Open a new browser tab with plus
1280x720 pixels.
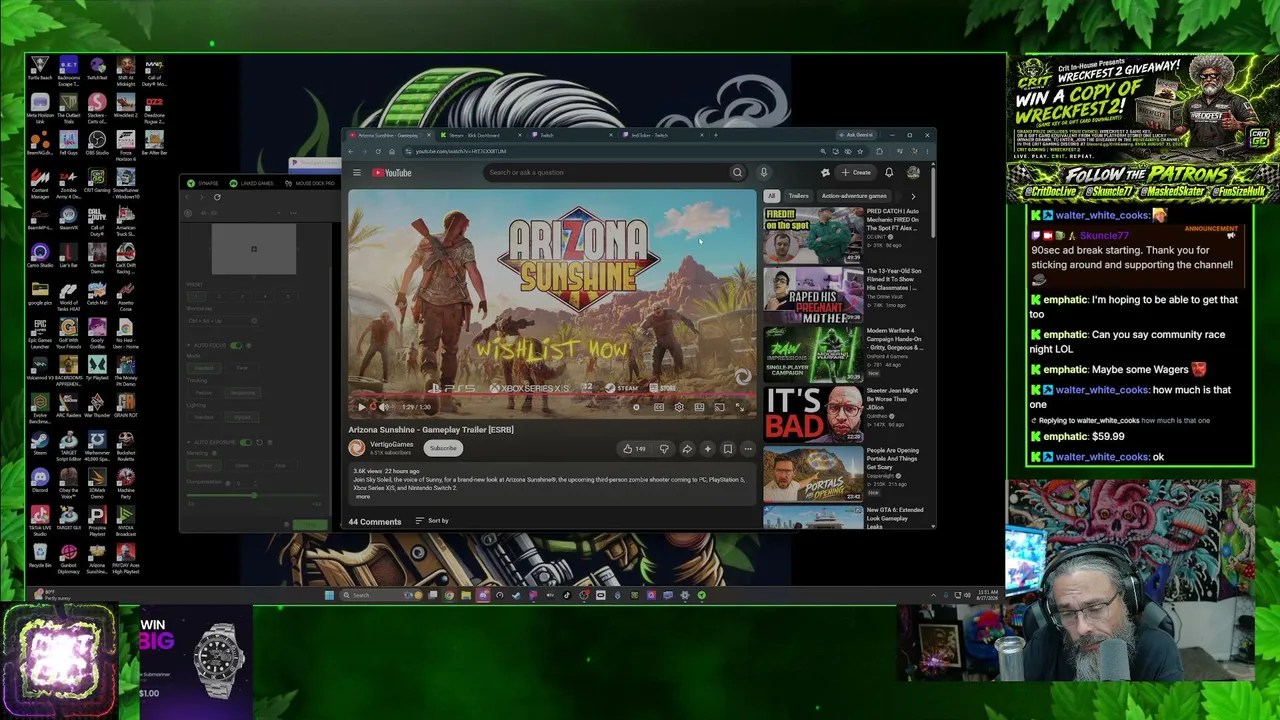coord(715,135)
